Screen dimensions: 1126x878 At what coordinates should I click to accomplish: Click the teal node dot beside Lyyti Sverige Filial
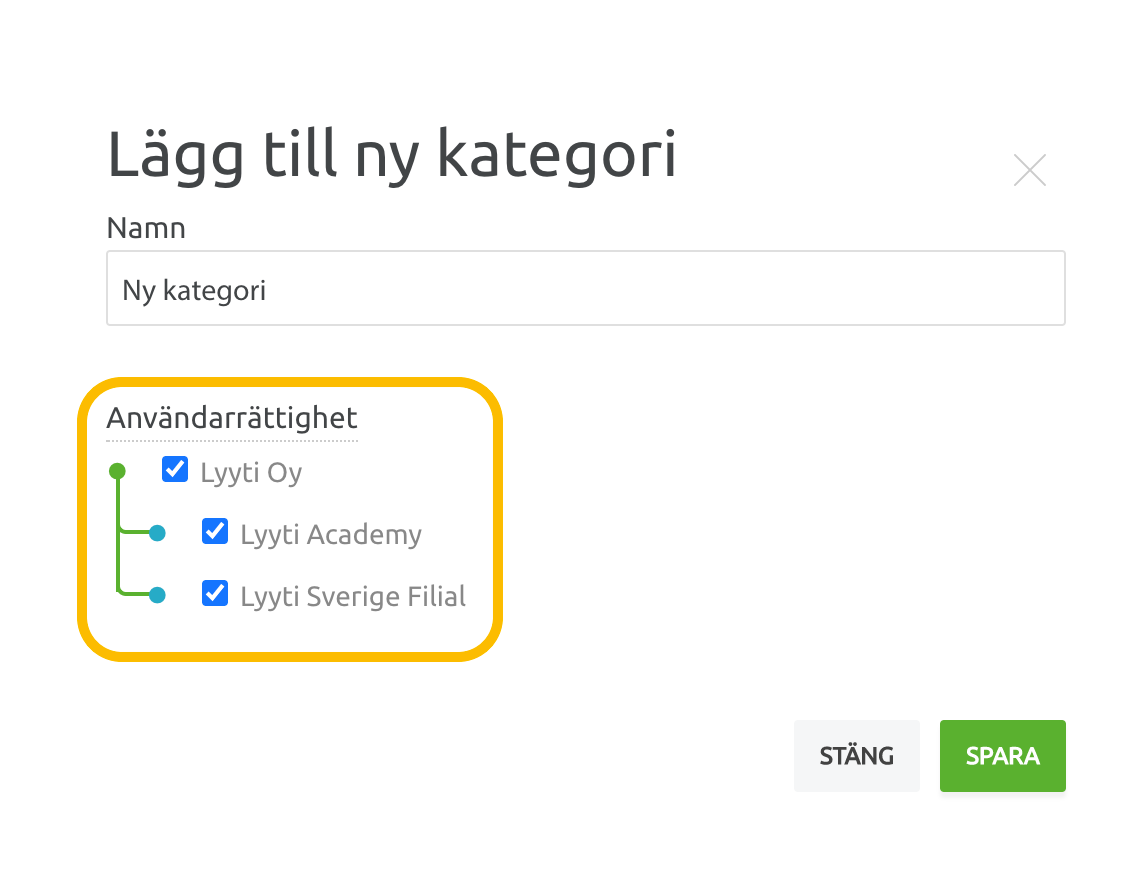point(157,594)
